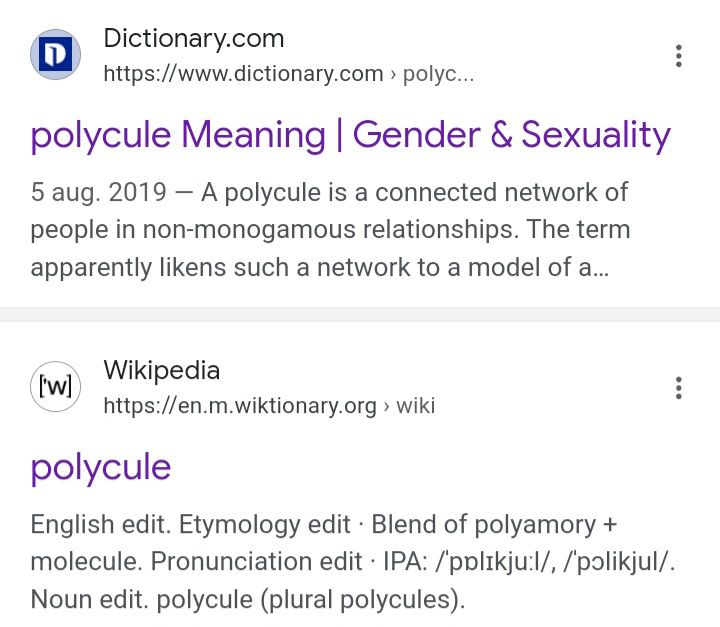The image size is (720, 627).
Task: Click the 'wiki' breadcrumb path
Action: tap(416, 406)
